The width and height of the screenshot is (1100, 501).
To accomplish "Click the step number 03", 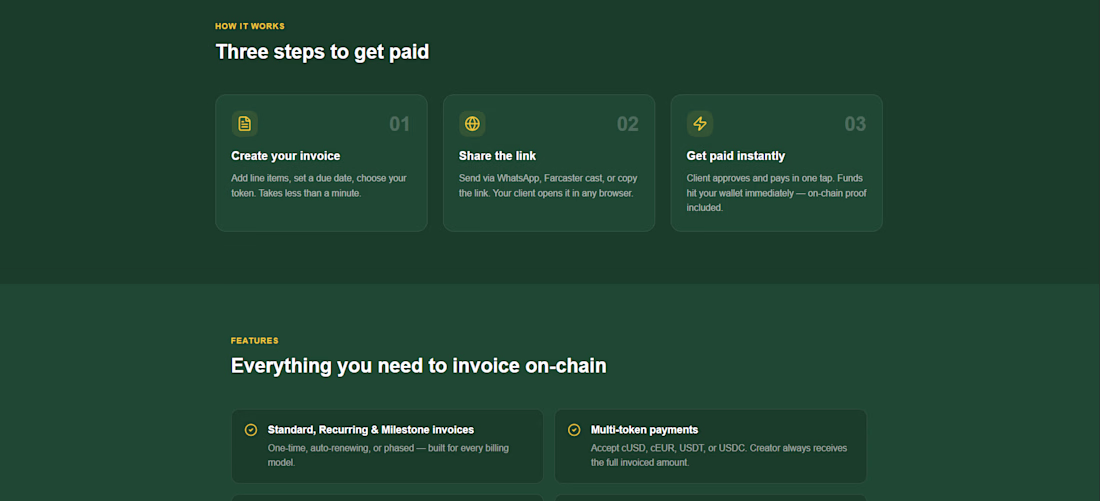I will (855, 124).
